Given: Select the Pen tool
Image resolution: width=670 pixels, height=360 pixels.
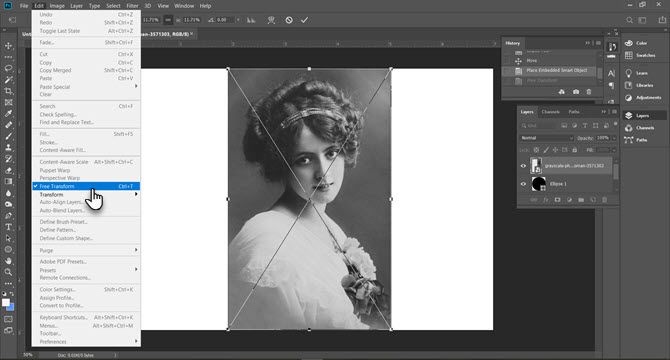Looking at the screenshot, I should tap(8, 216).
